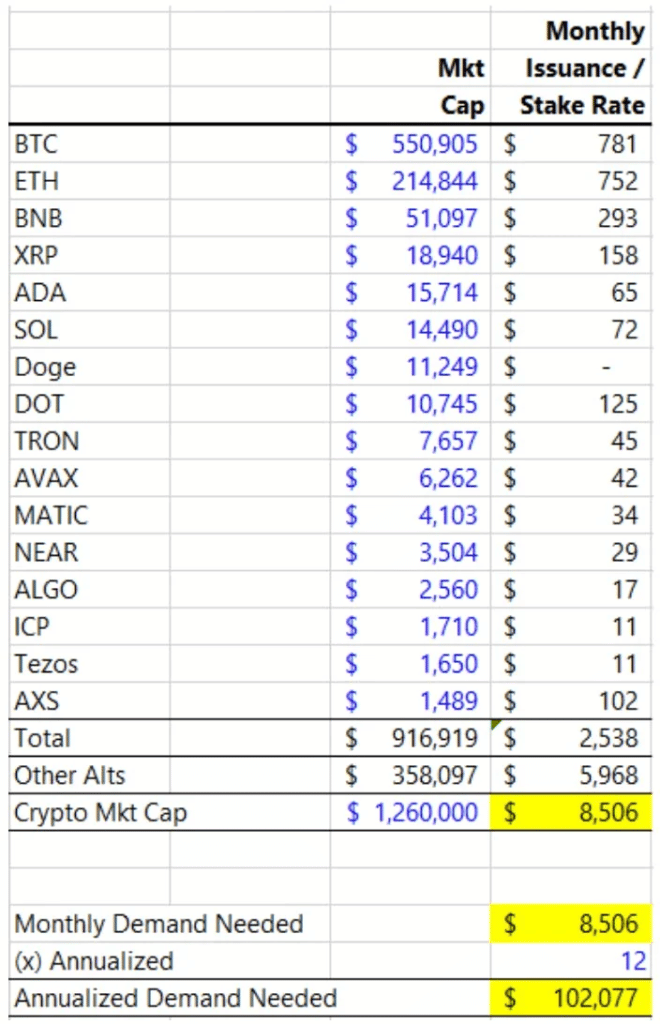660x1024 pixels.
Task: Select ADA issuance value 65
Action: 624,293
